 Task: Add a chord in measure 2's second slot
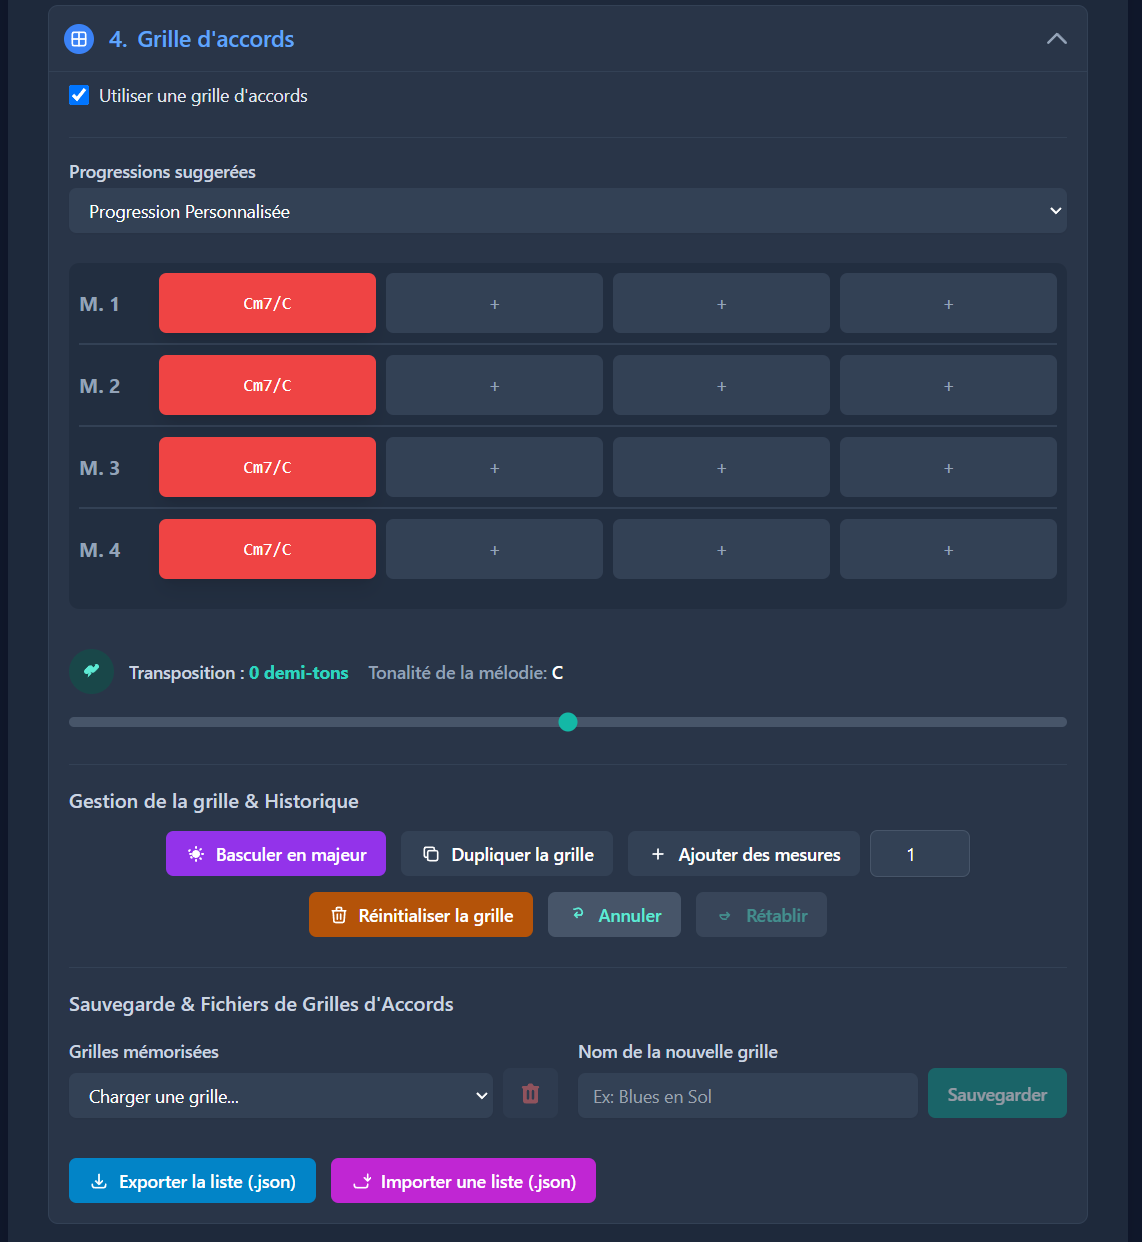pos(494,386)
